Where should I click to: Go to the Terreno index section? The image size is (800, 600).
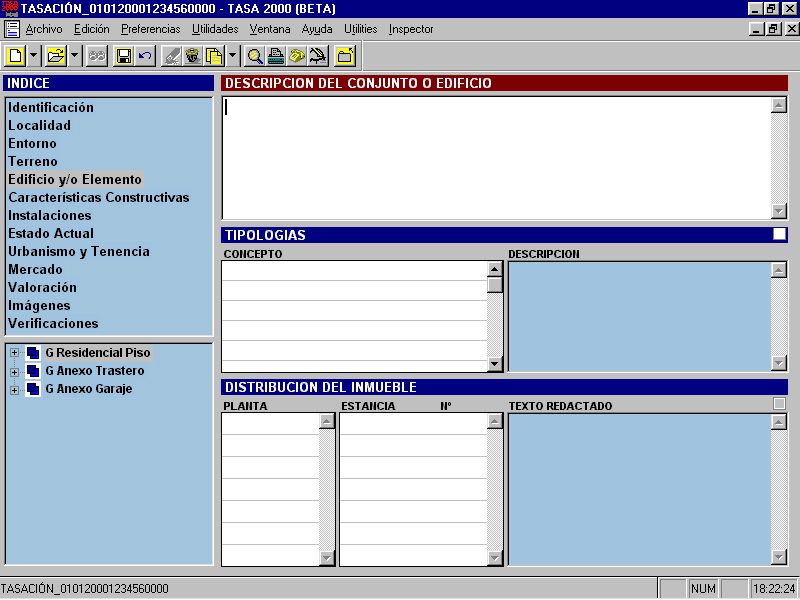pos(33,161)
